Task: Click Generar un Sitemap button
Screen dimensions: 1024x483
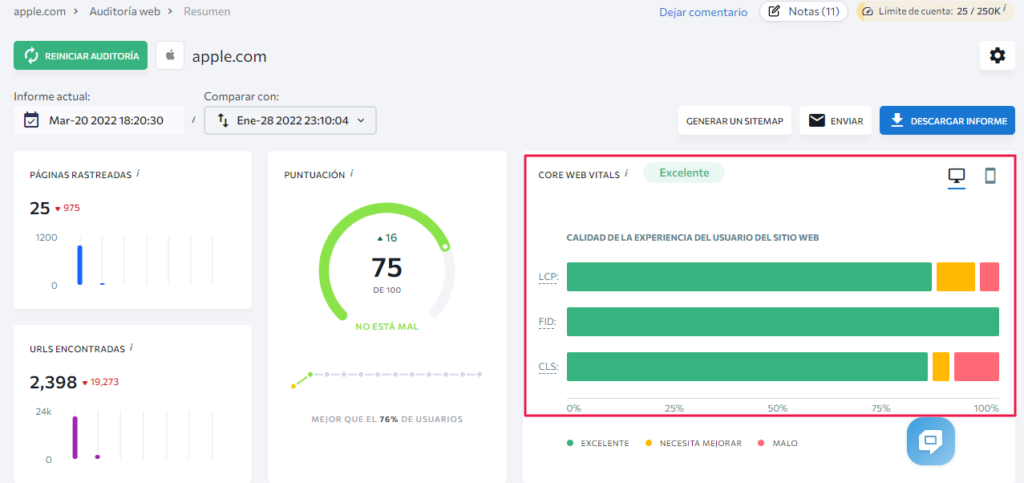Action: click(x=735, y=121)
